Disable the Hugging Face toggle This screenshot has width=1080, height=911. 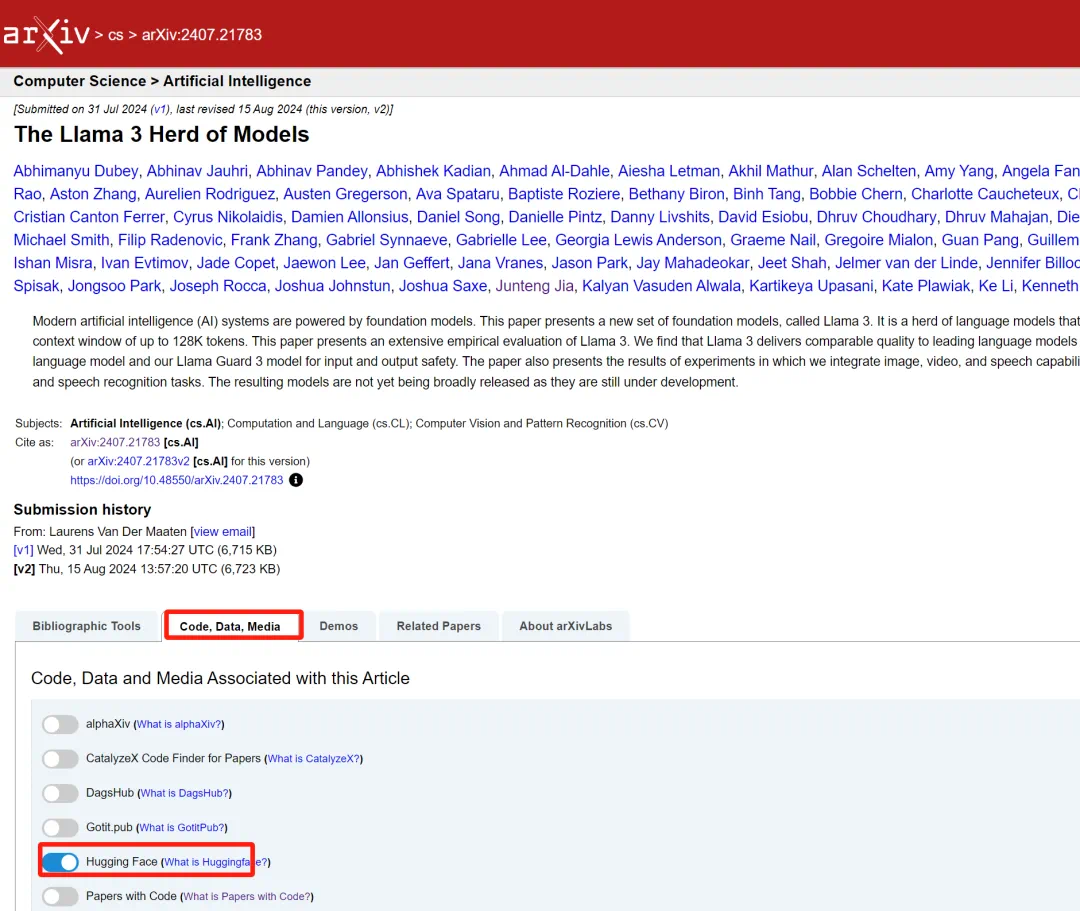click(60, 862)
